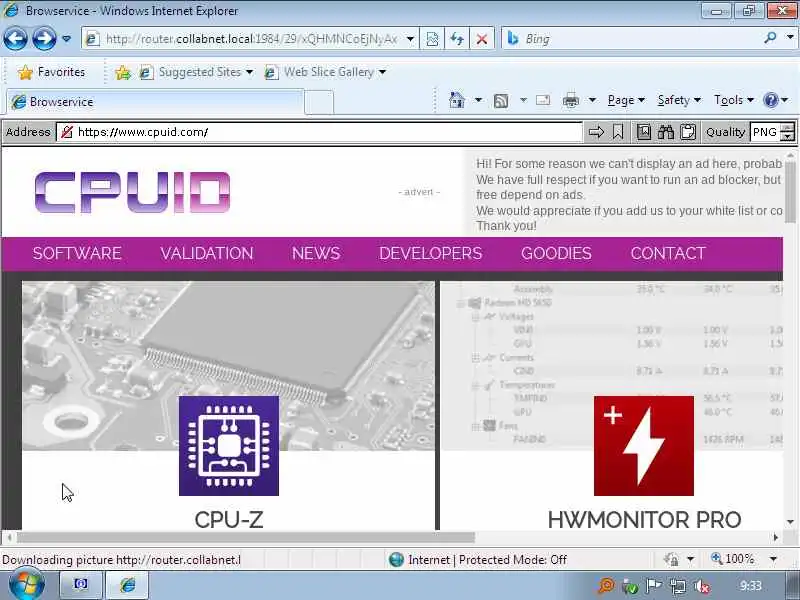Screen dimensions: 800x600
Task: Select the Browservice tab
Action: point(156,102)
